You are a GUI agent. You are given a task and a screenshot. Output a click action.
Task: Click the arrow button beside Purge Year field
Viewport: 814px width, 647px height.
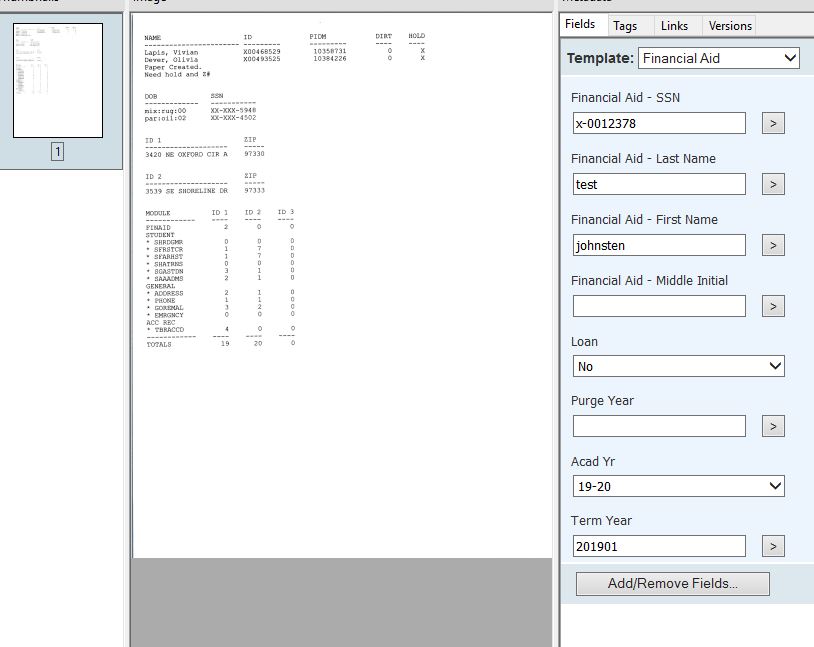773,426
